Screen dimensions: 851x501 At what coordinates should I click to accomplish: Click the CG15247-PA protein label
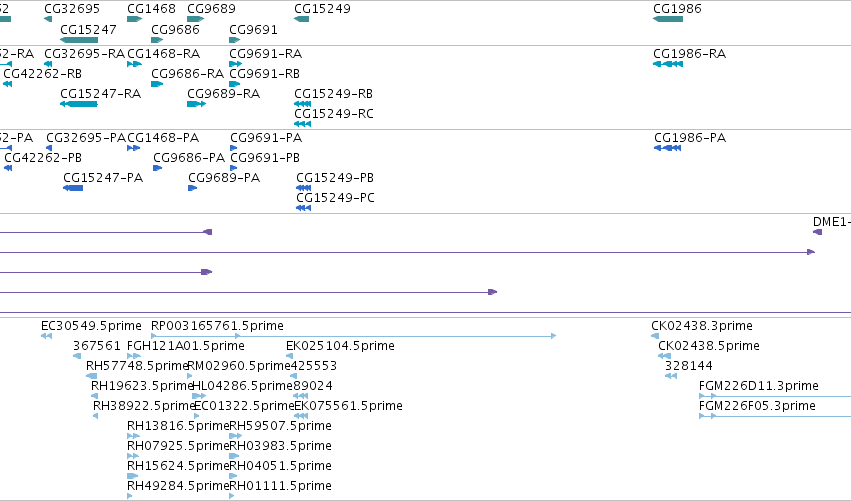click(103, 178)
